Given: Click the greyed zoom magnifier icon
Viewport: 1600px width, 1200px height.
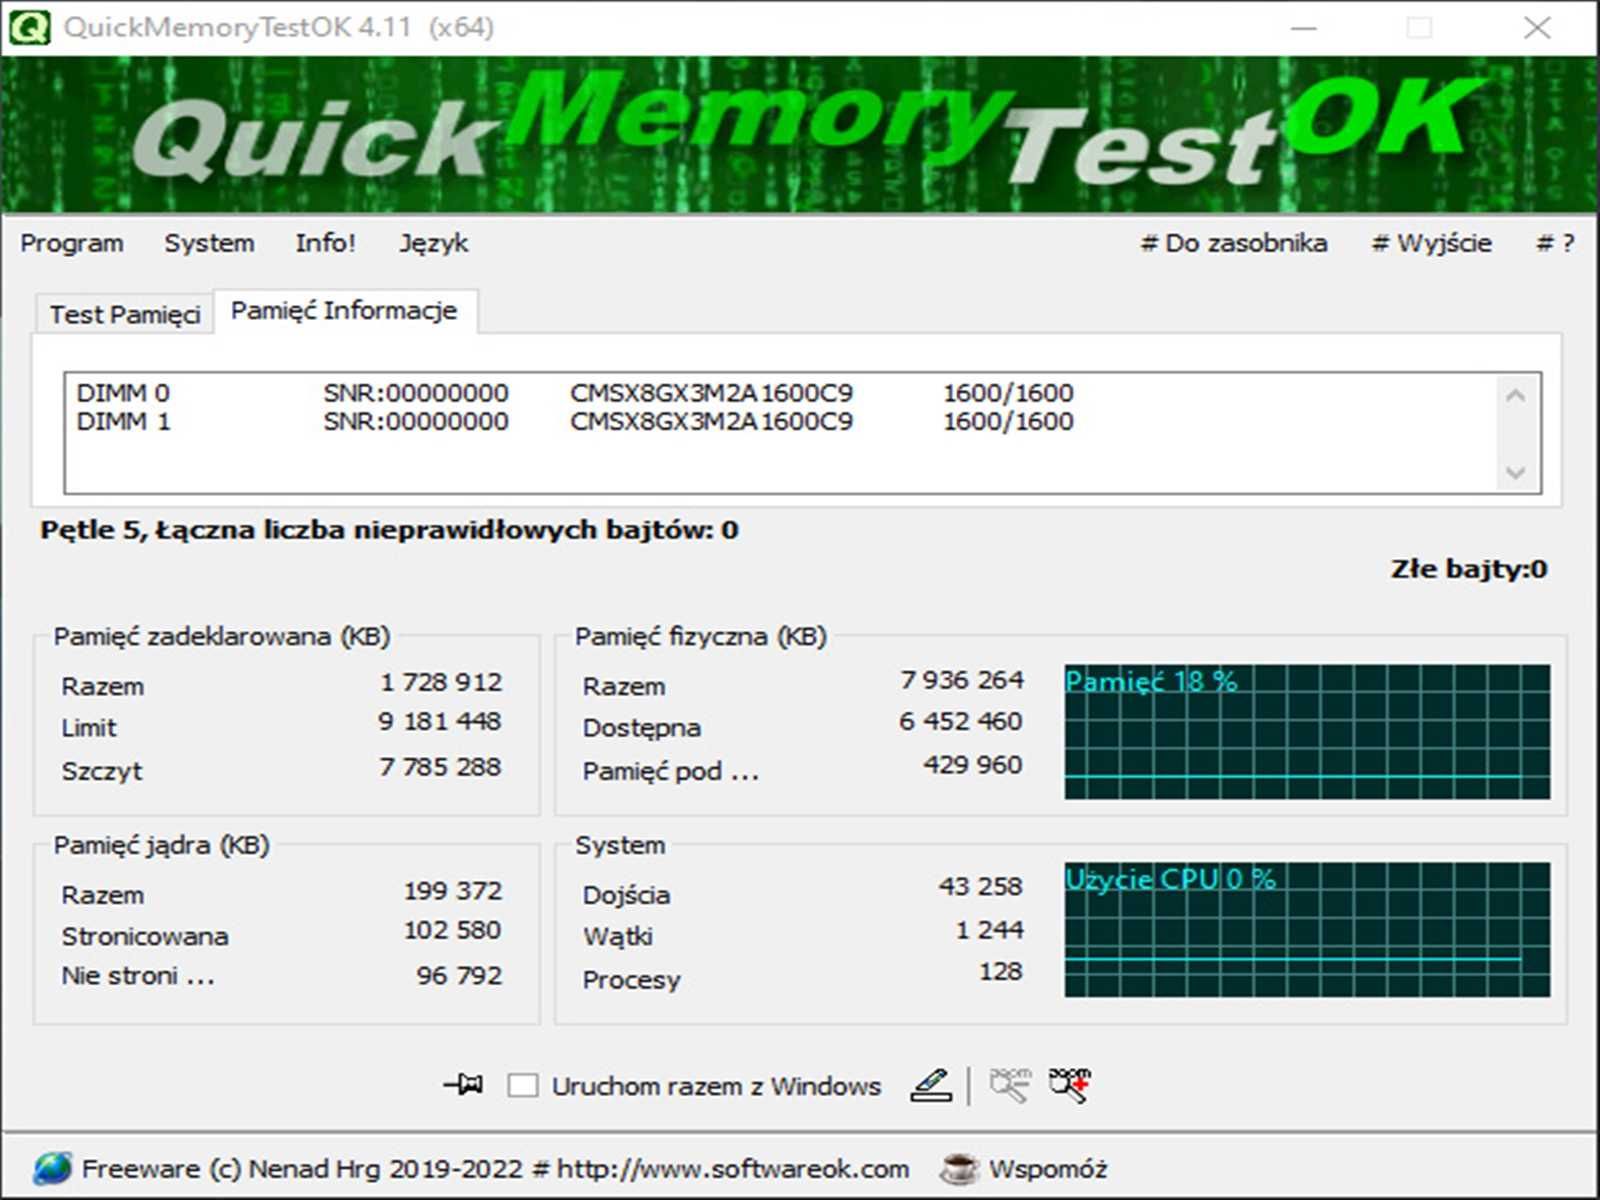Looking at the screenshot, I should (1010, 1085).
